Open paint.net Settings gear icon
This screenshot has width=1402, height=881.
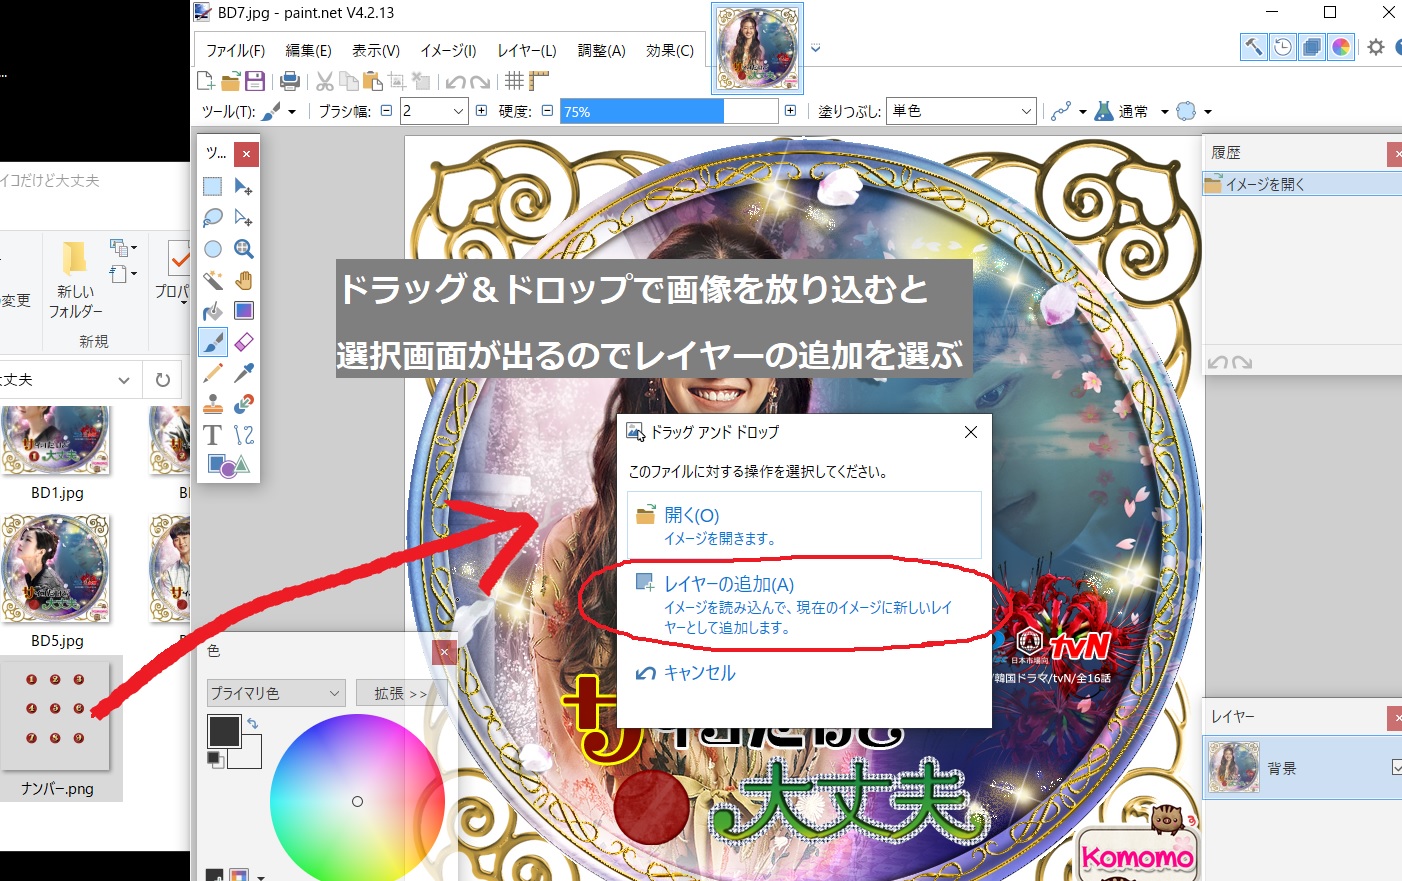click(x=1376, y=47)
